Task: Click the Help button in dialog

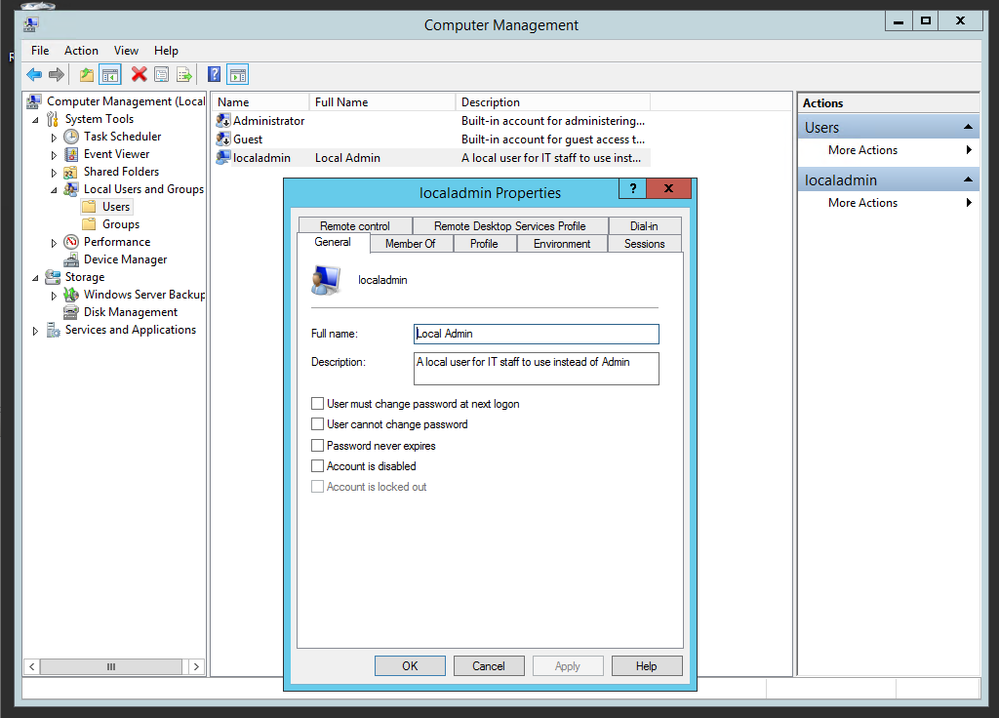Action: (647, 666)
